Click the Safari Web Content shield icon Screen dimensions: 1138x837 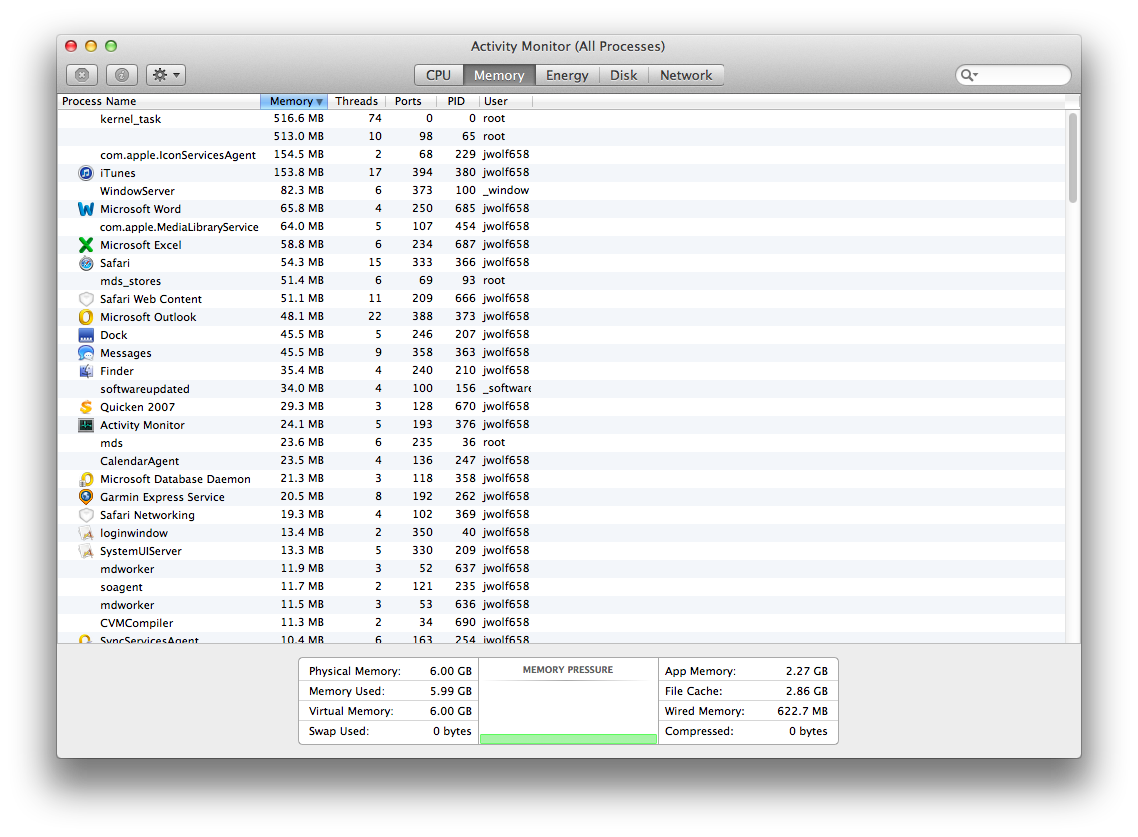click(x=86, y=299)
